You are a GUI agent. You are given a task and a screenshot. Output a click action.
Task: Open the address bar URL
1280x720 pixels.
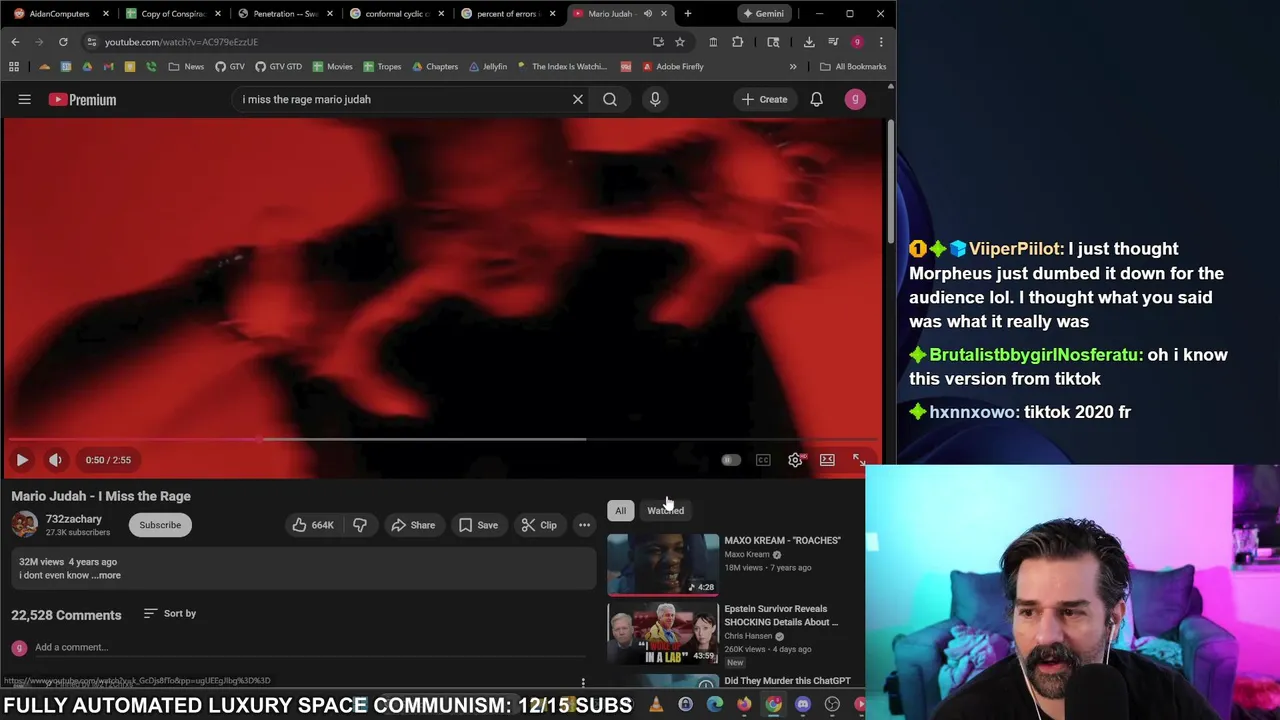(181, 42)
